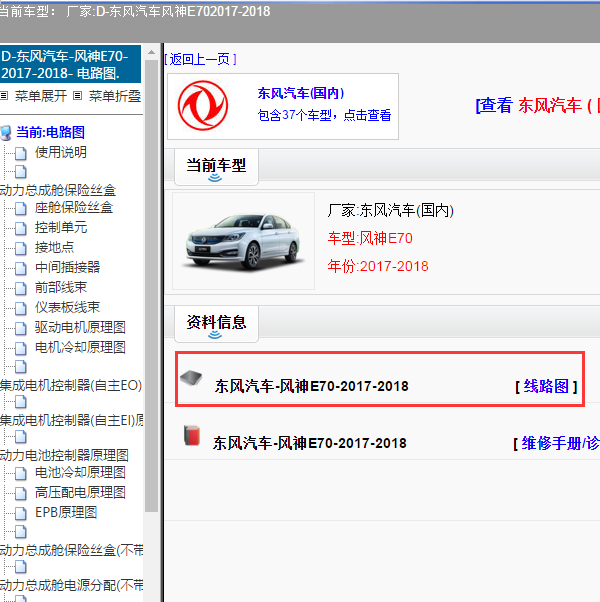Screen dimensions: 600x602
Task: Click the page icon beside 电池冷却原理图
Action: point(21,473)
